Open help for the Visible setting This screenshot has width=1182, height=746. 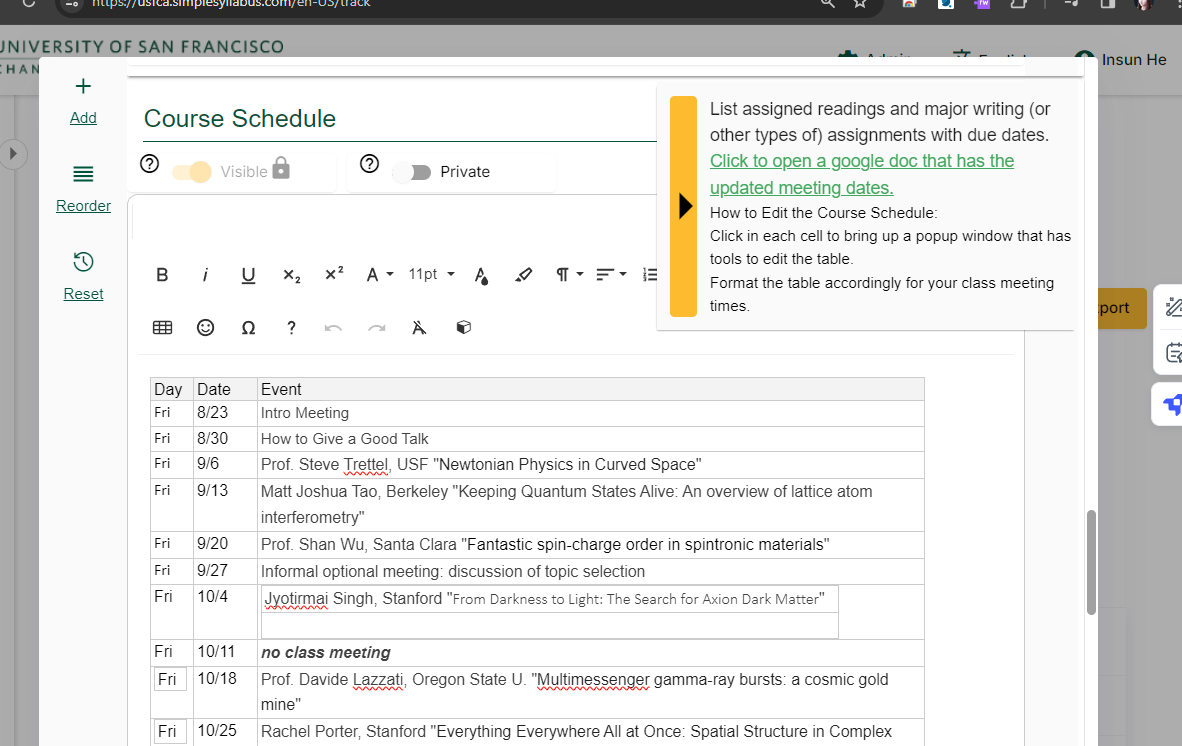pos(149,164)
